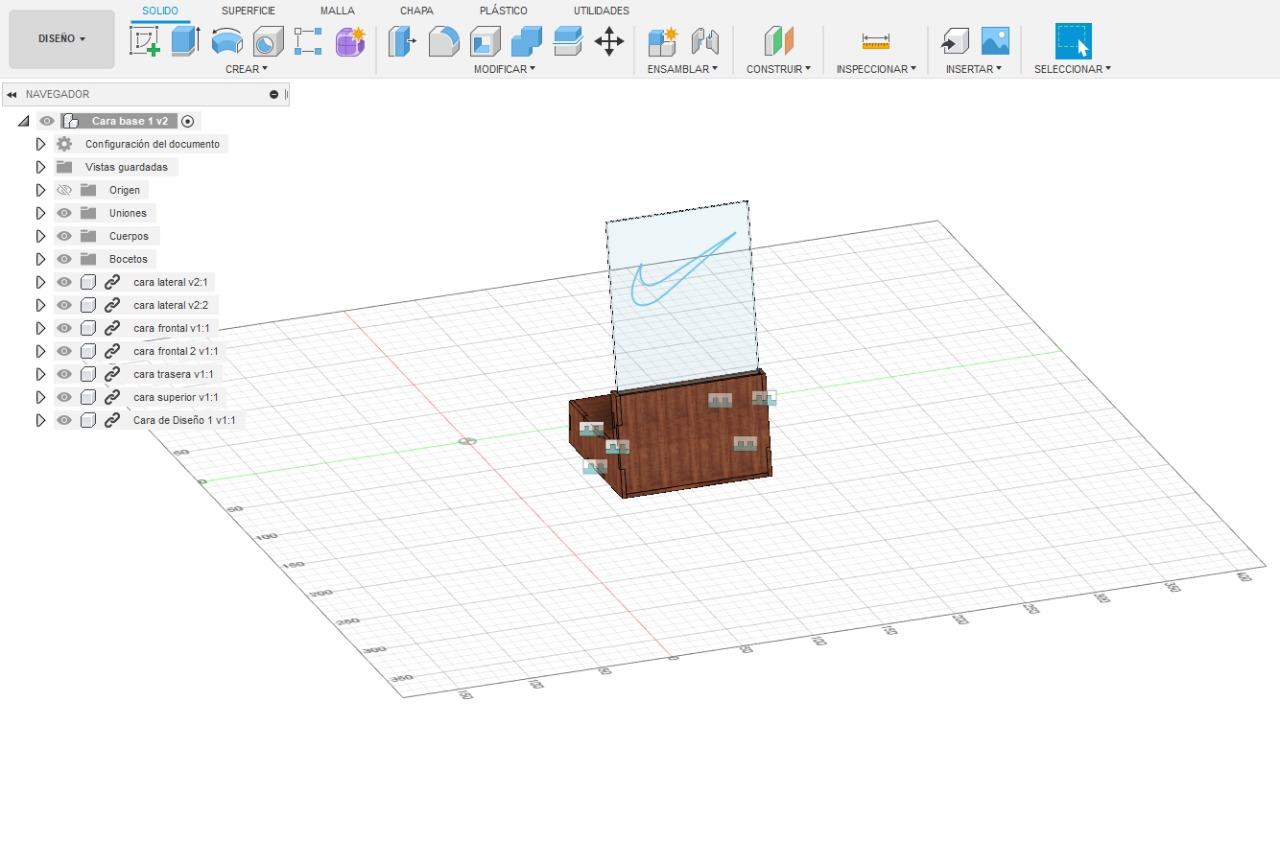Toggle visibility of Cara base 1 v2

tap(46, 121)
